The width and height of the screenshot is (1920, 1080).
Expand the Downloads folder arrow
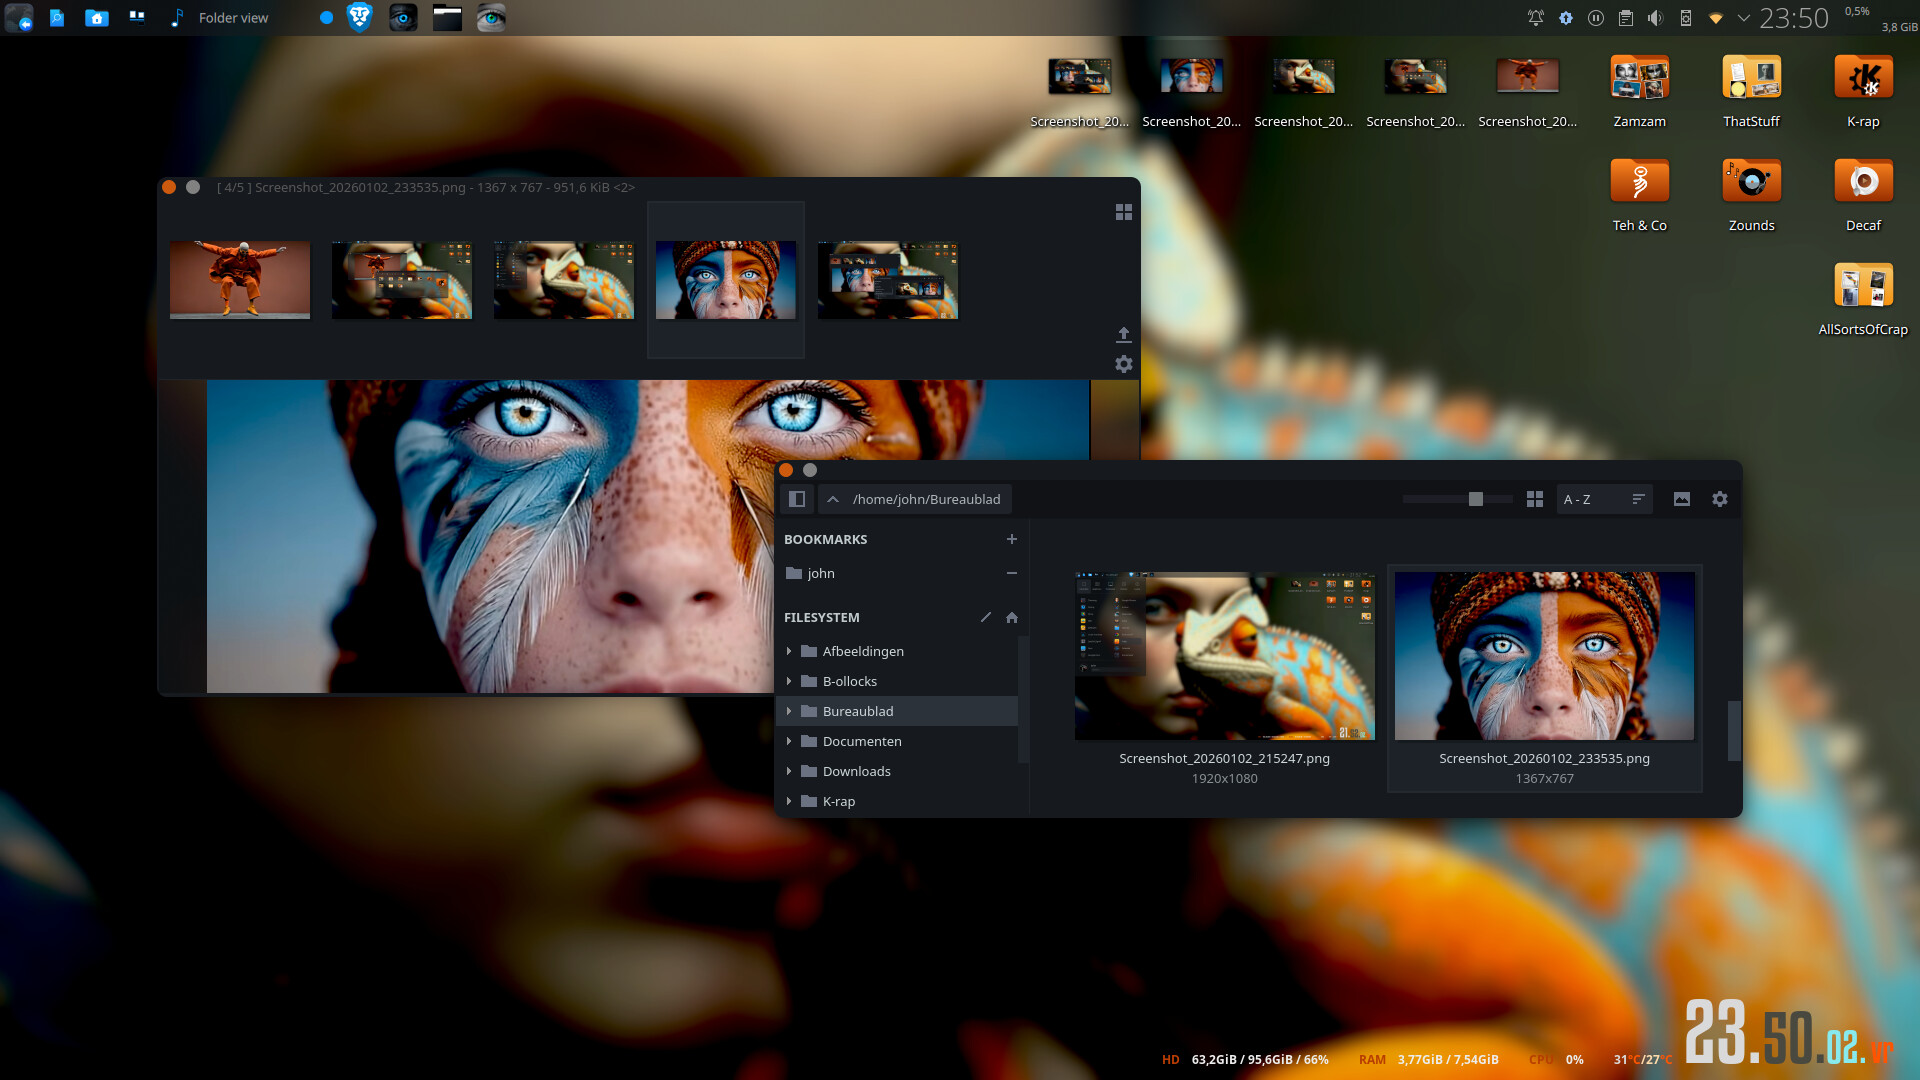tap(789, 771)
